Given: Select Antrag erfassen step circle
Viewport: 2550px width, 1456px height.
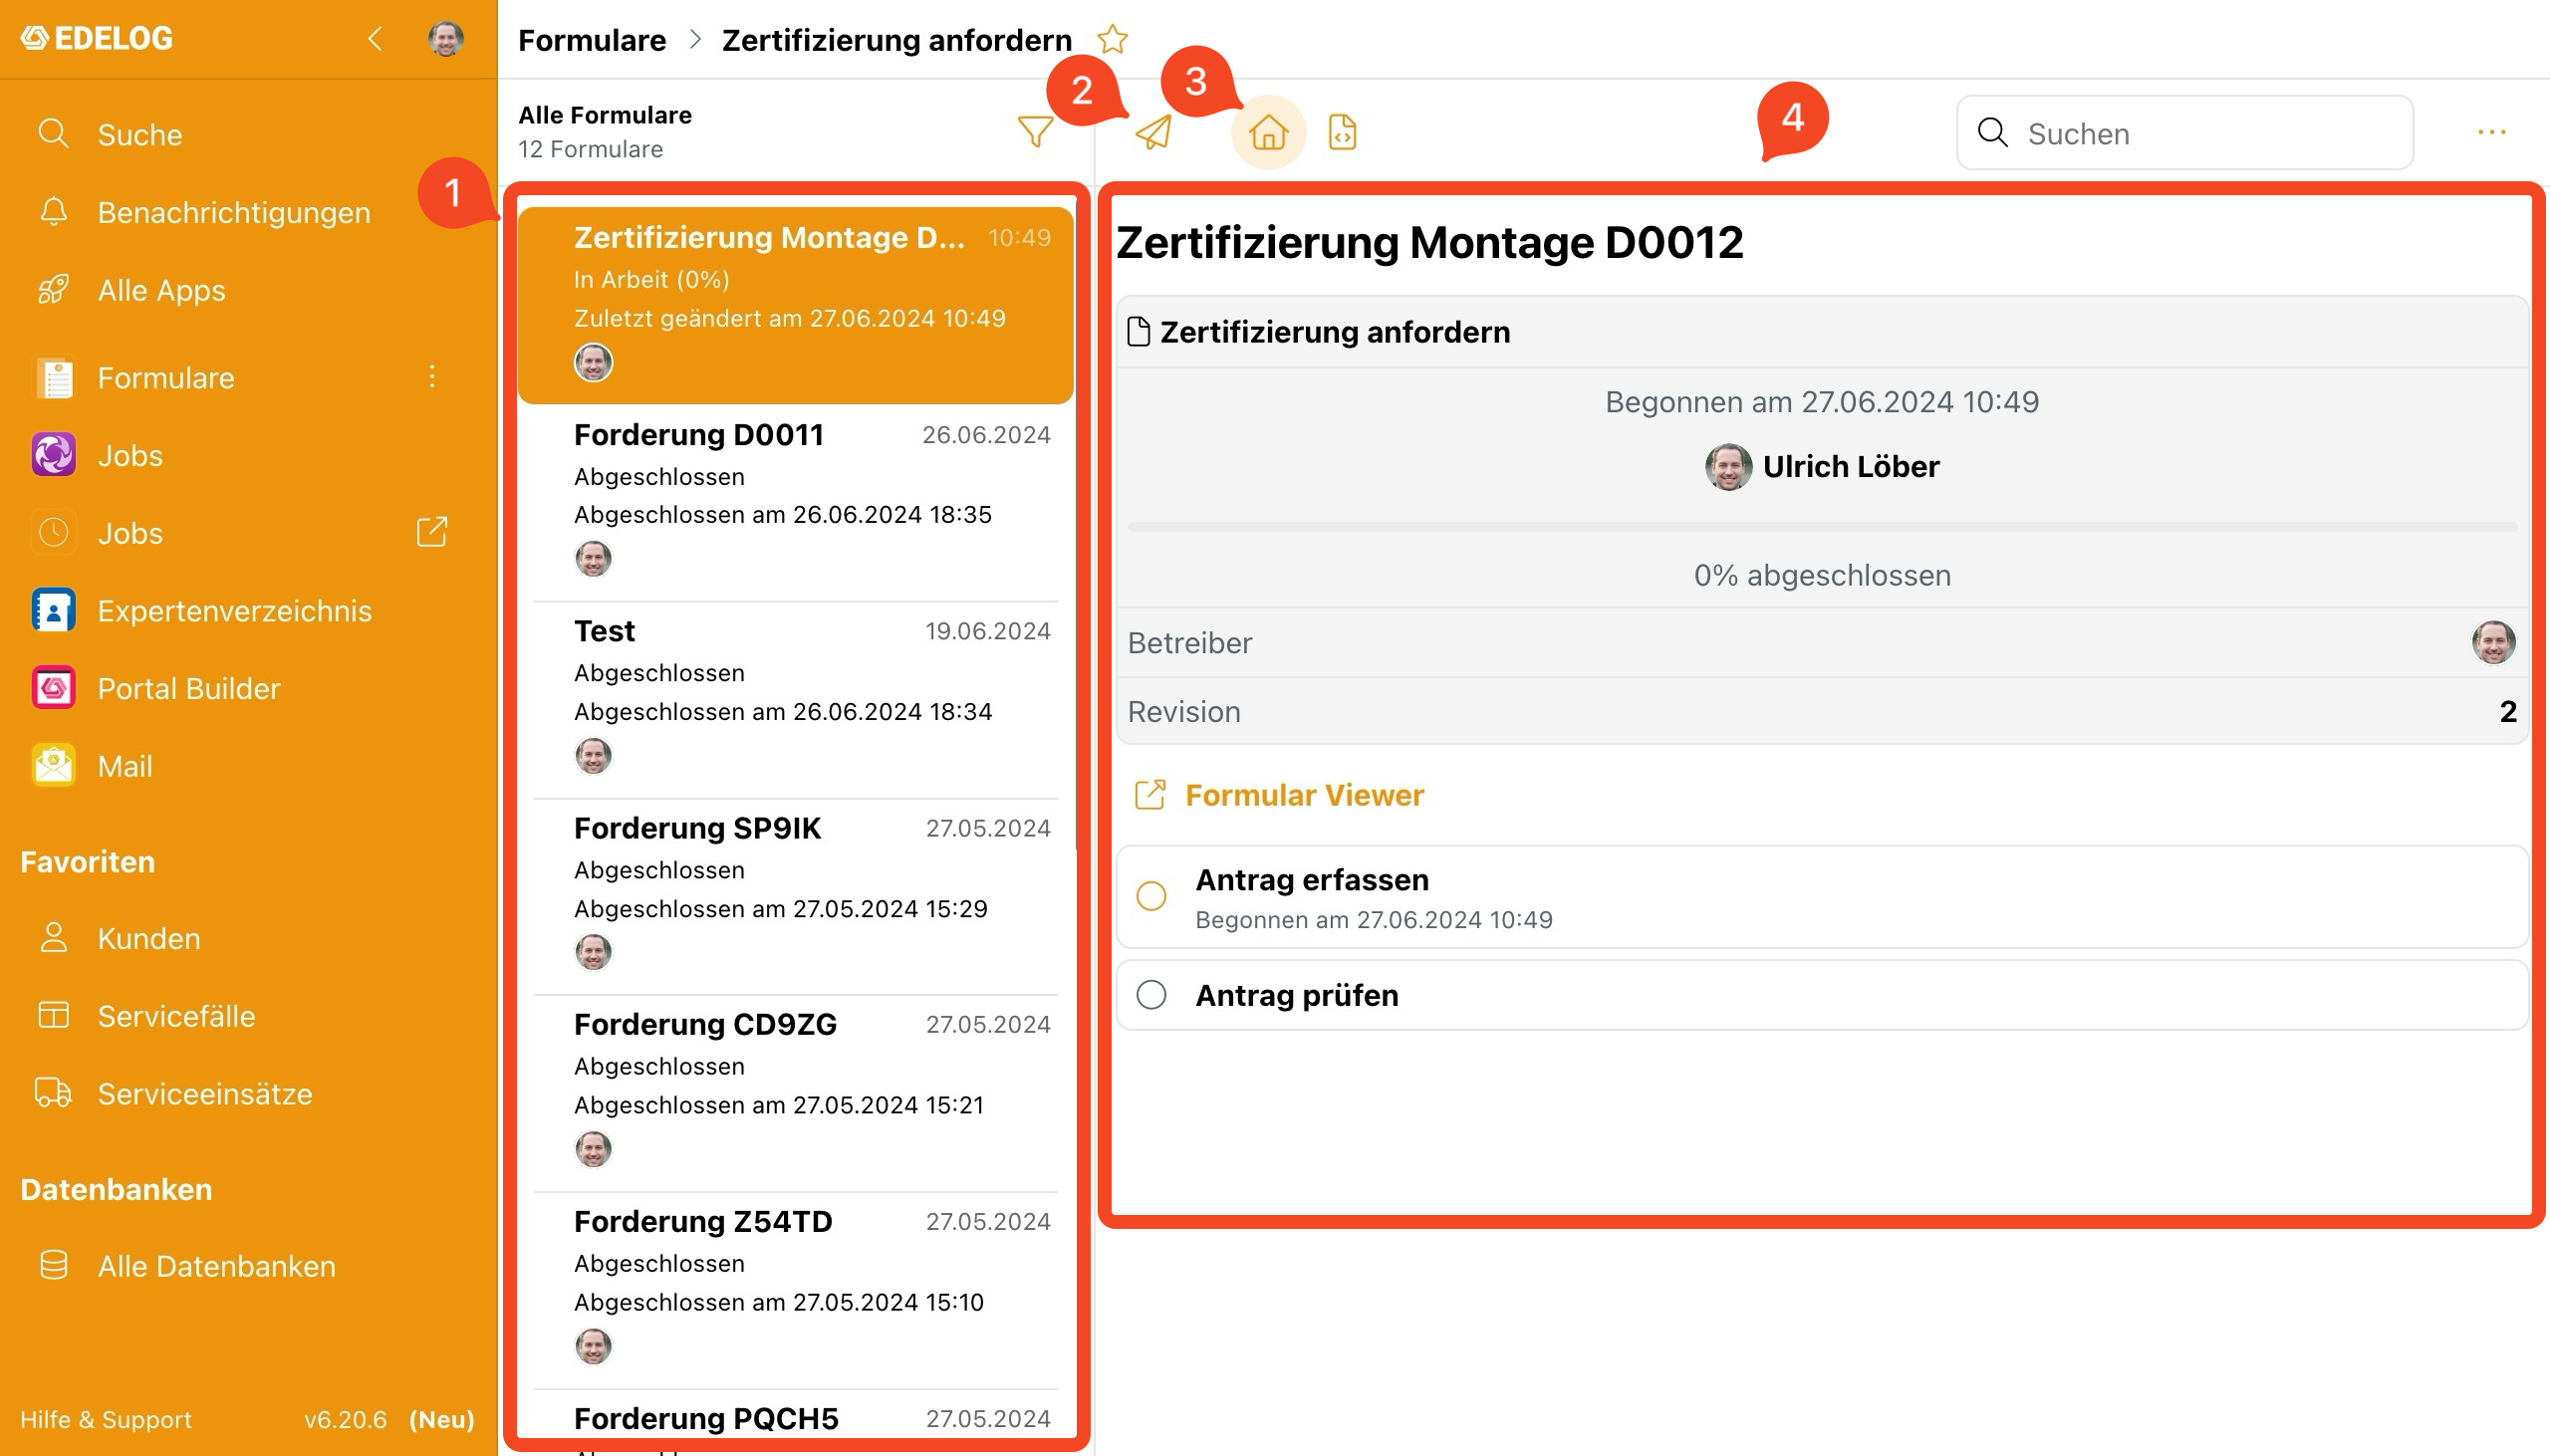Looking at the screenshot, I should click(1151, 896).
